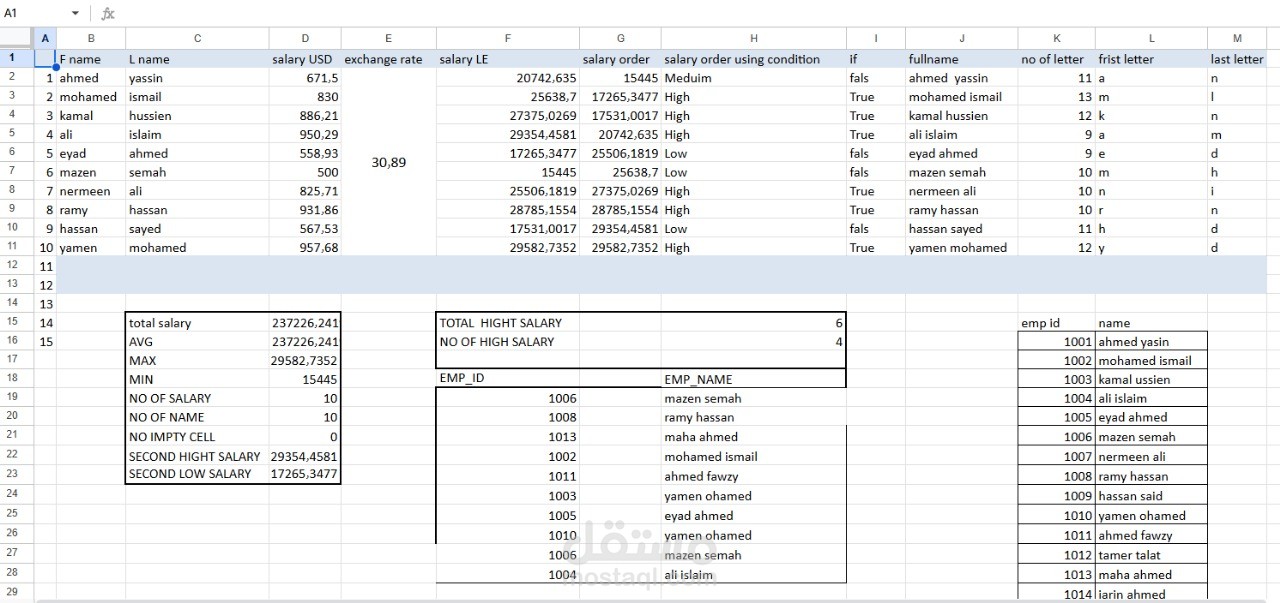
Task: Select column B header
Action: pos(91,39)
